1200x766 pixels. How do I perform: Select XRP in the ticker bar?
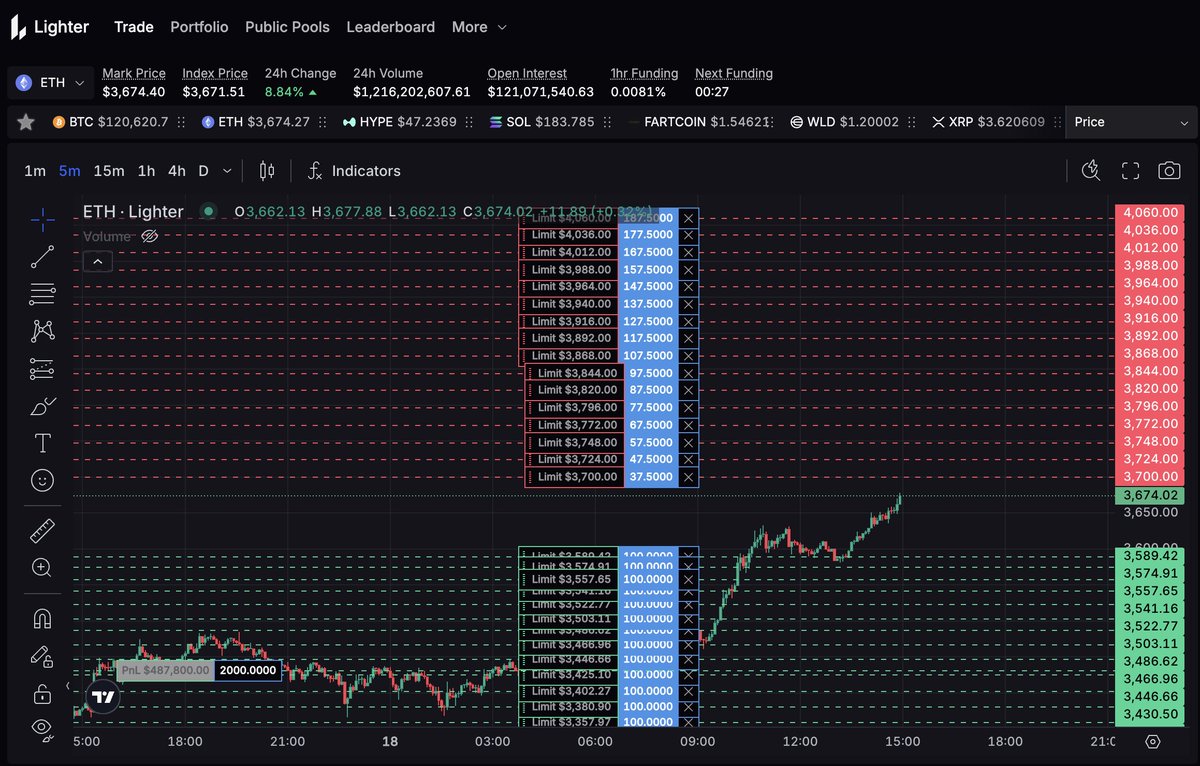point(988,122)
